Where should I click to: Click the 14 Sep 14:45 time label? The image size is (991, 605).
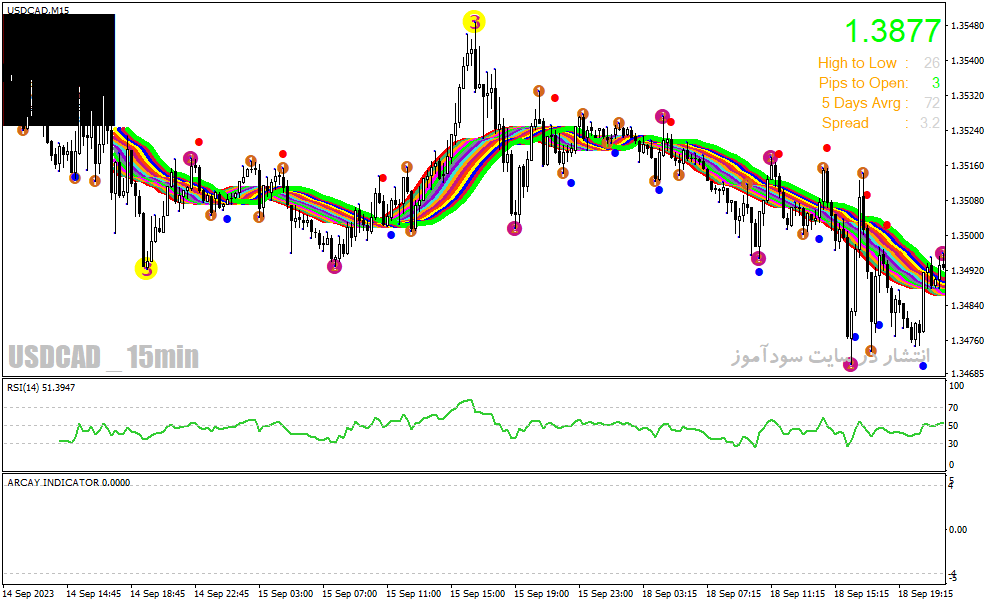(x=94, y=594)
